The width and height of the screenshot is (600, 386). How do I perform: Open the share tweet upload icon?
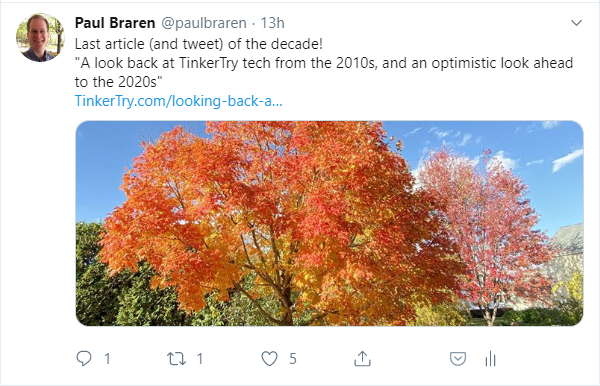362,358
